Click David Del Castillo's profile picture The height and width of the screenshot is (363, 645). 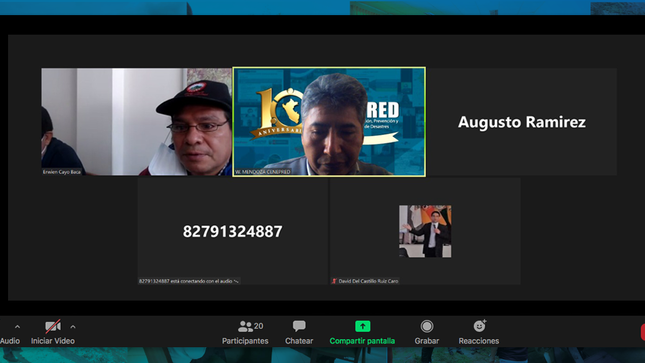coord(425,231)
